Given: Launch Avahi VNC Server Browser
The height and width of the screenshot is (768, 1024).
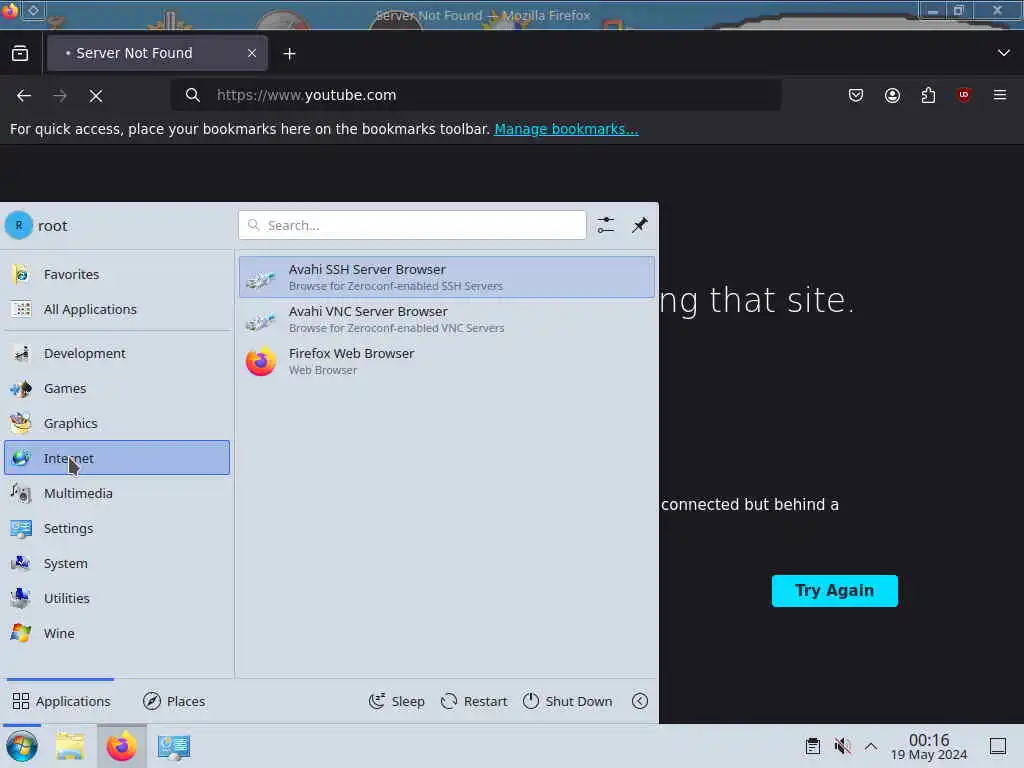Looking at the screenshot, I should pyautogui.click(x=447, y=319).
